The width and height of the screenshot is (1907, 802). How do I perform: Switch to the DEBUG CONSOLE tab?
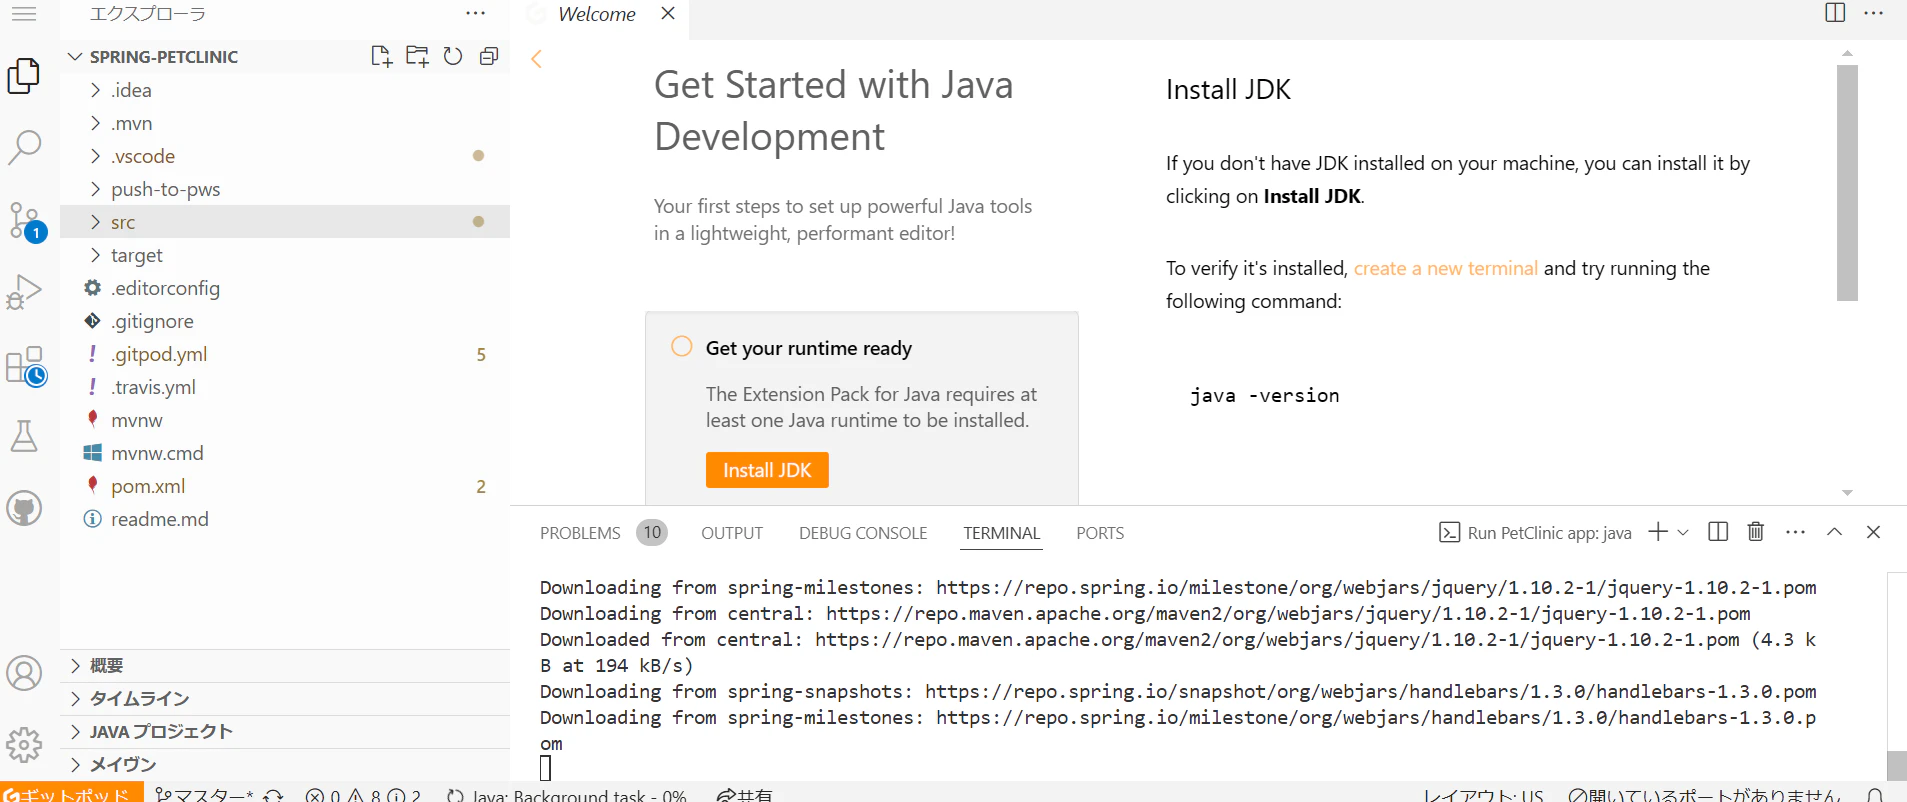coord(863,533)
